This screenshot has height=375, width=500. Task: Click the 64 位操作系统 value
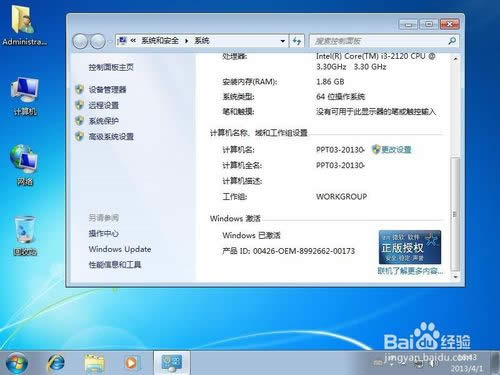[x=340, y=97]
